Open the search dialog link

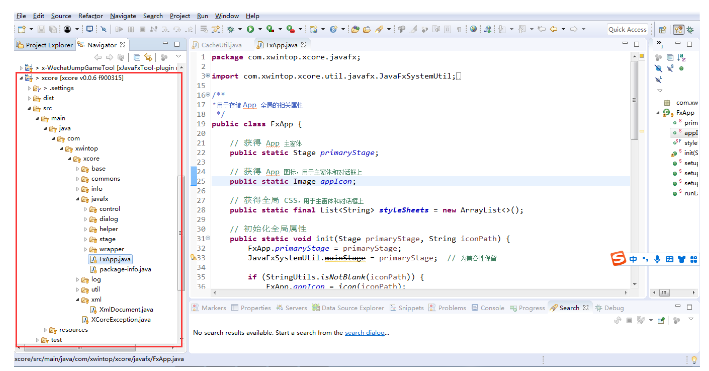pos(365,333)
